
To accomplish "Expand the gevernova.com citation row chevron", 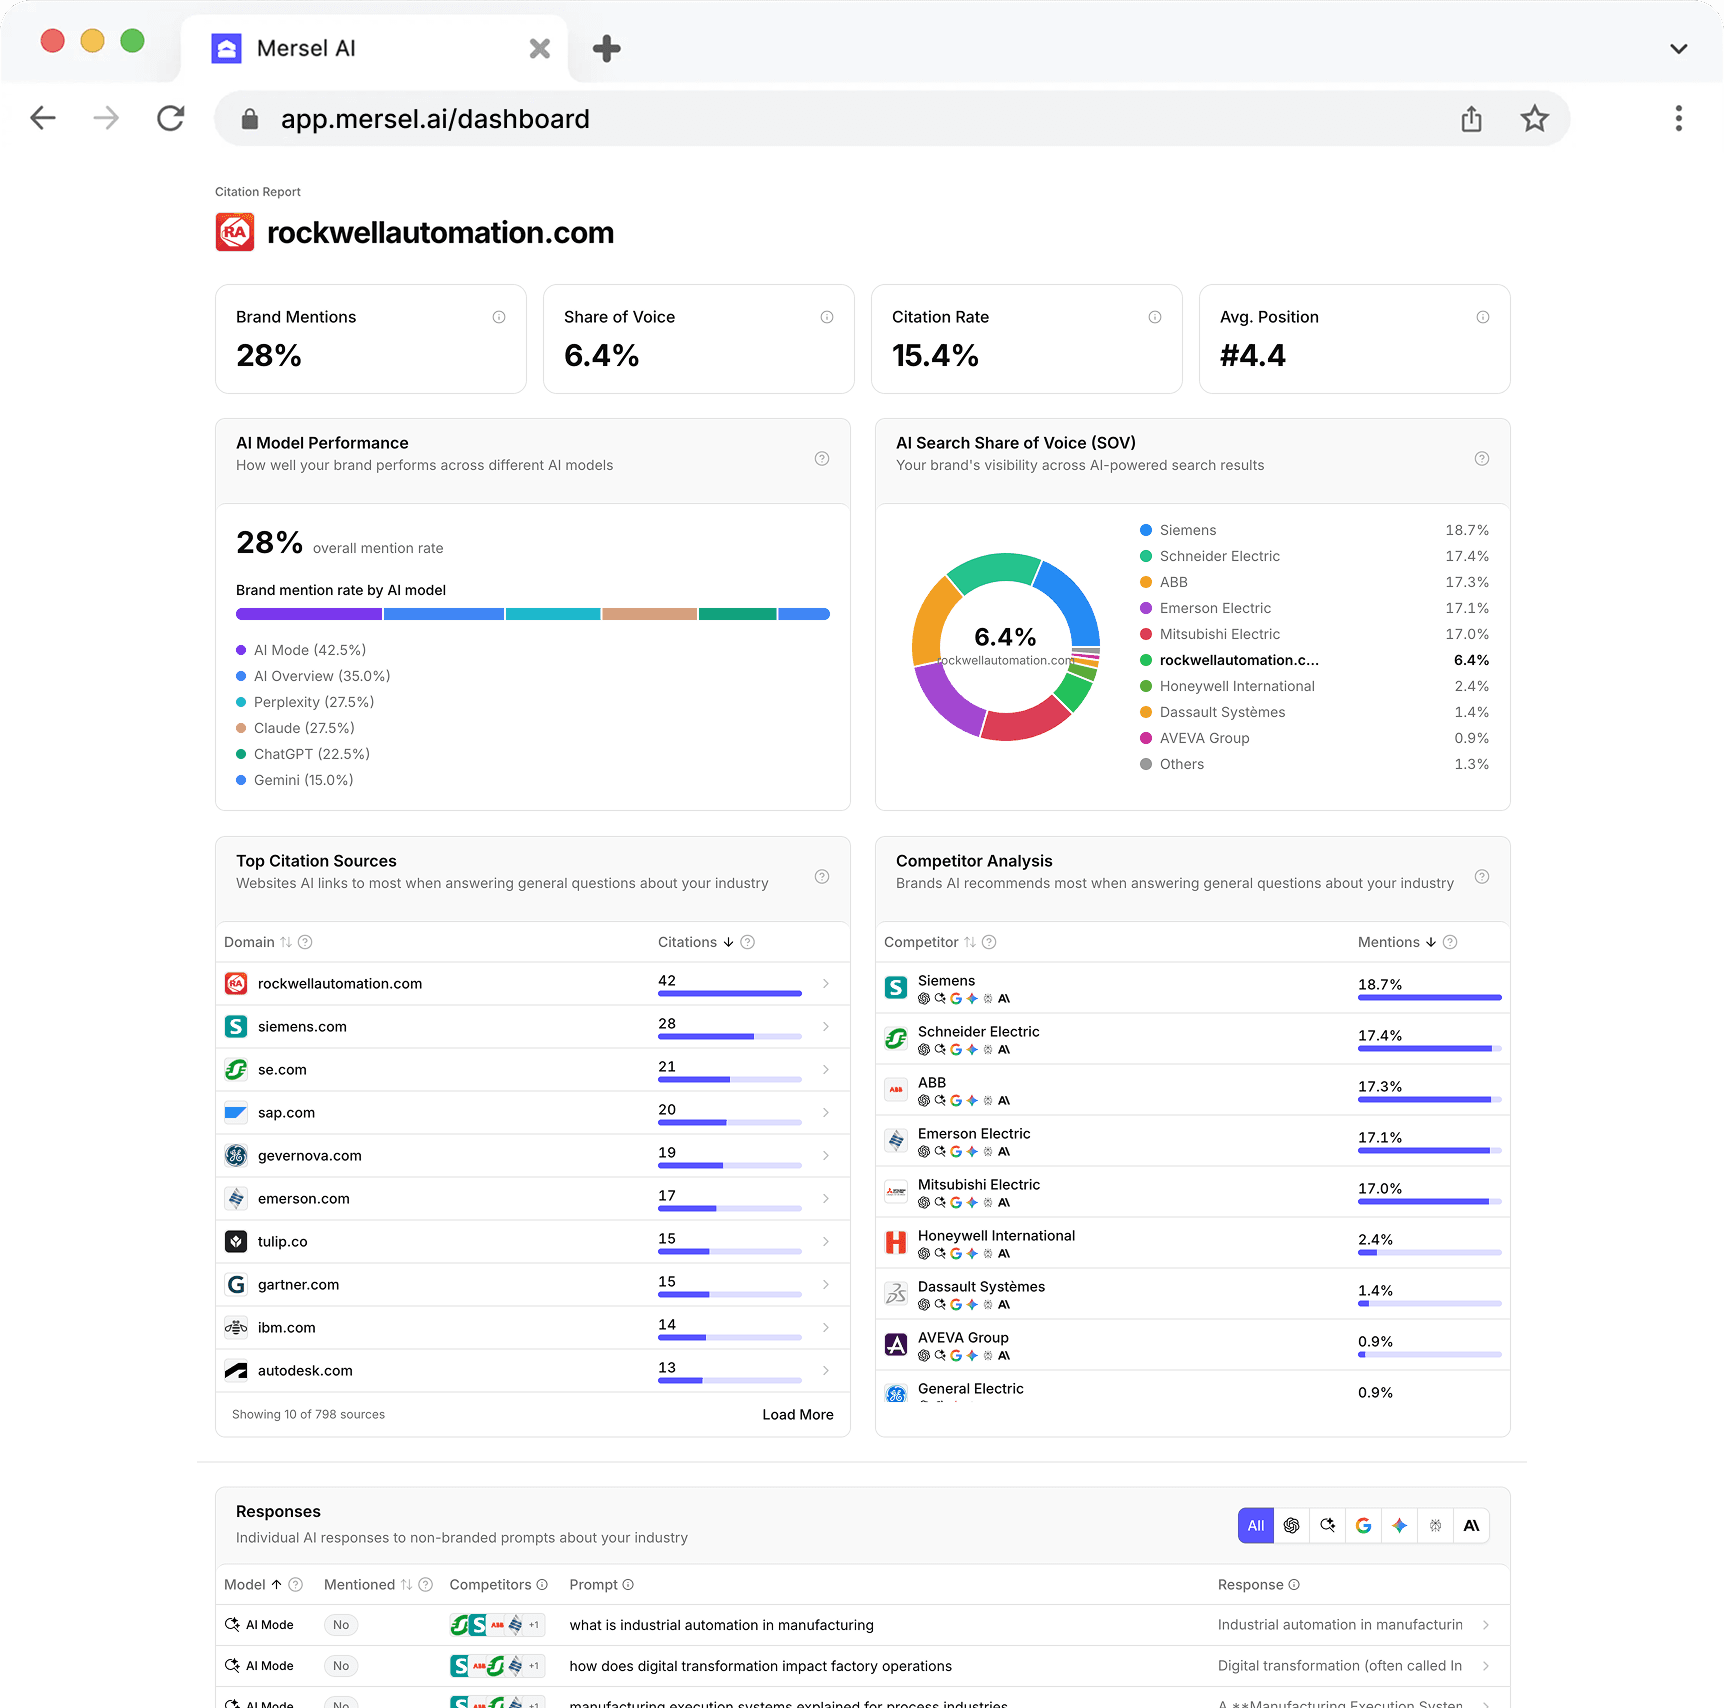I will coord(825,1156).
